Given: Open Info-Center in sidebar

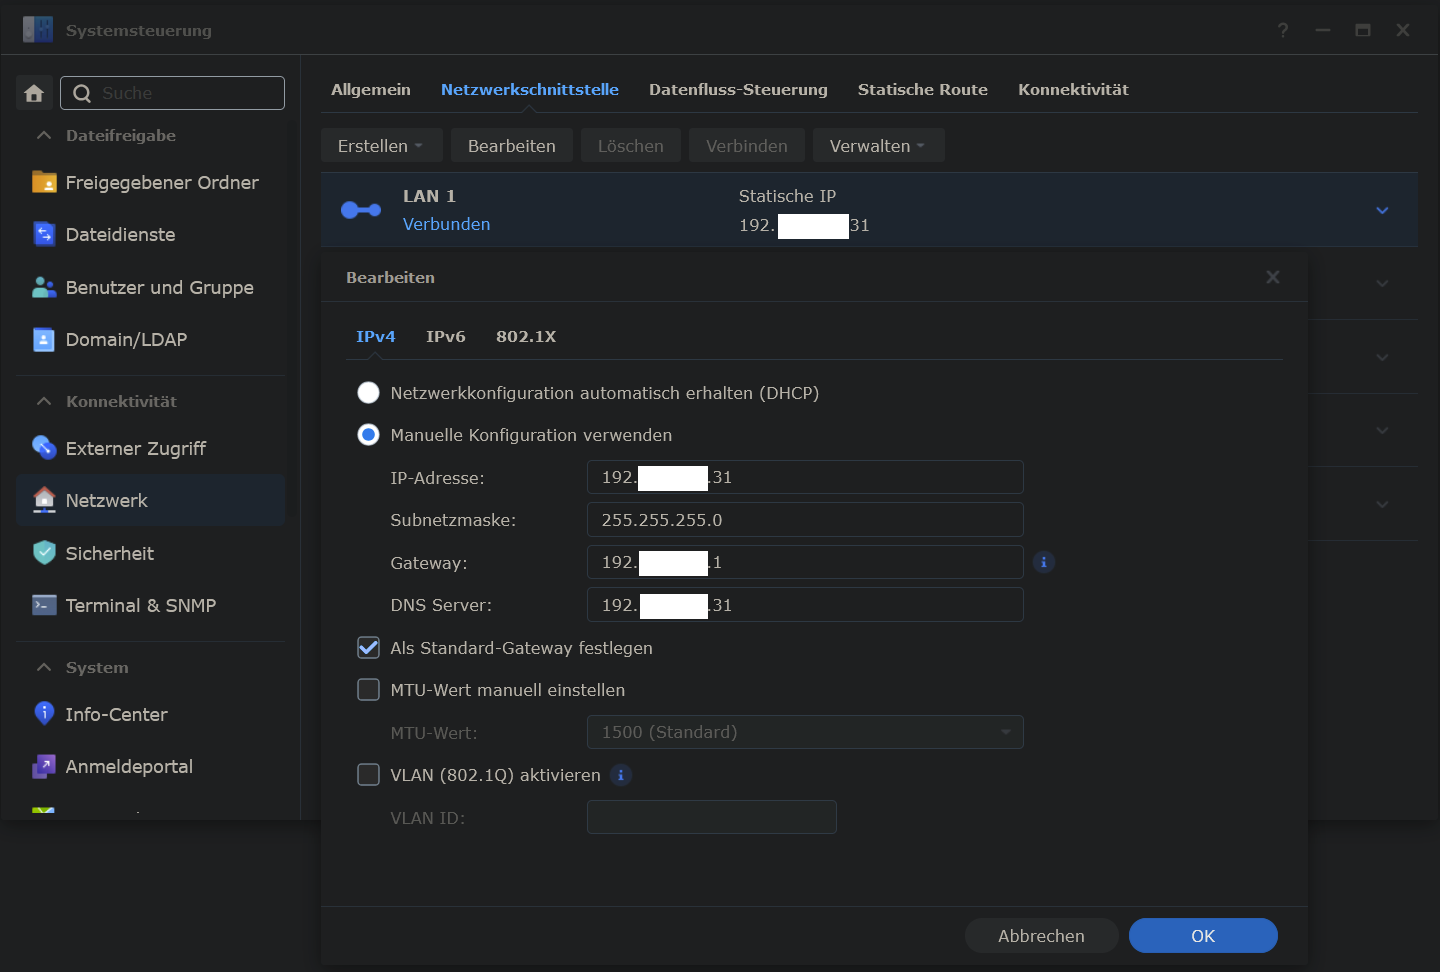Looking at the screenshot, I should tap(151, 714).
